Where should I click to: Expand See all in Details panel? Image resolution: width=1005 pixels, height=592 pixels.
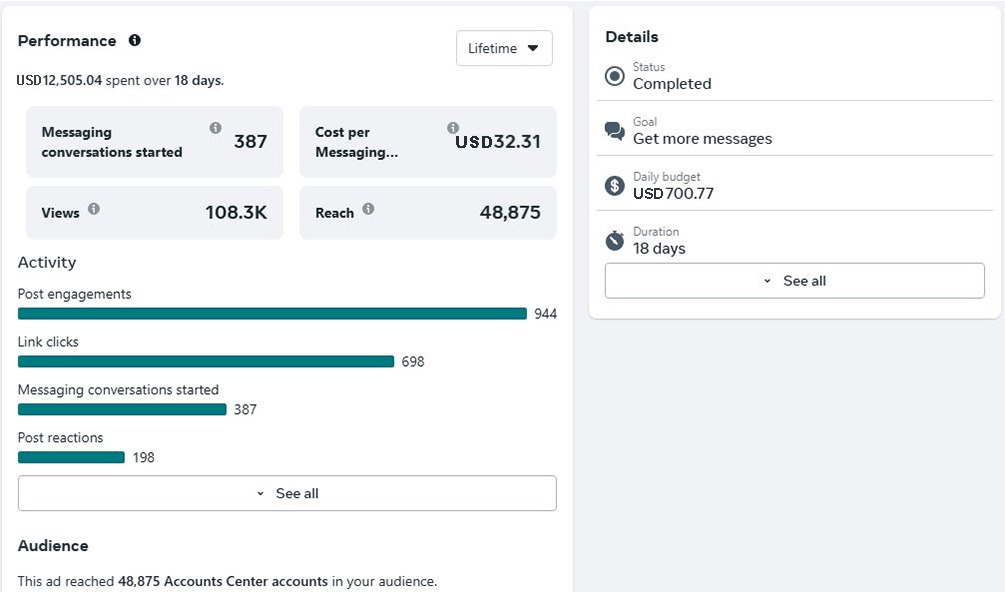[794, 281]
